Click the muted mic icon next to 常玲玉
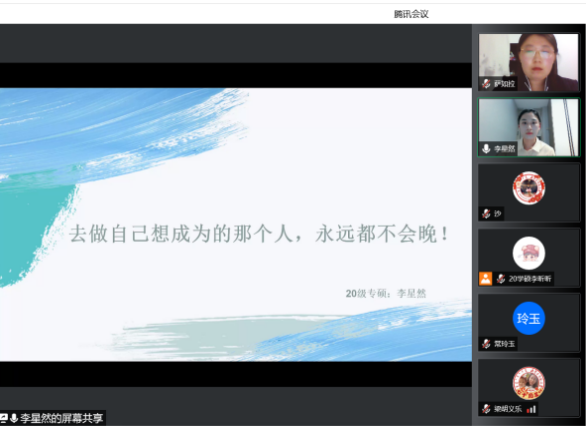The width and height of the screenshot is (586, 427). click(486, 344)
